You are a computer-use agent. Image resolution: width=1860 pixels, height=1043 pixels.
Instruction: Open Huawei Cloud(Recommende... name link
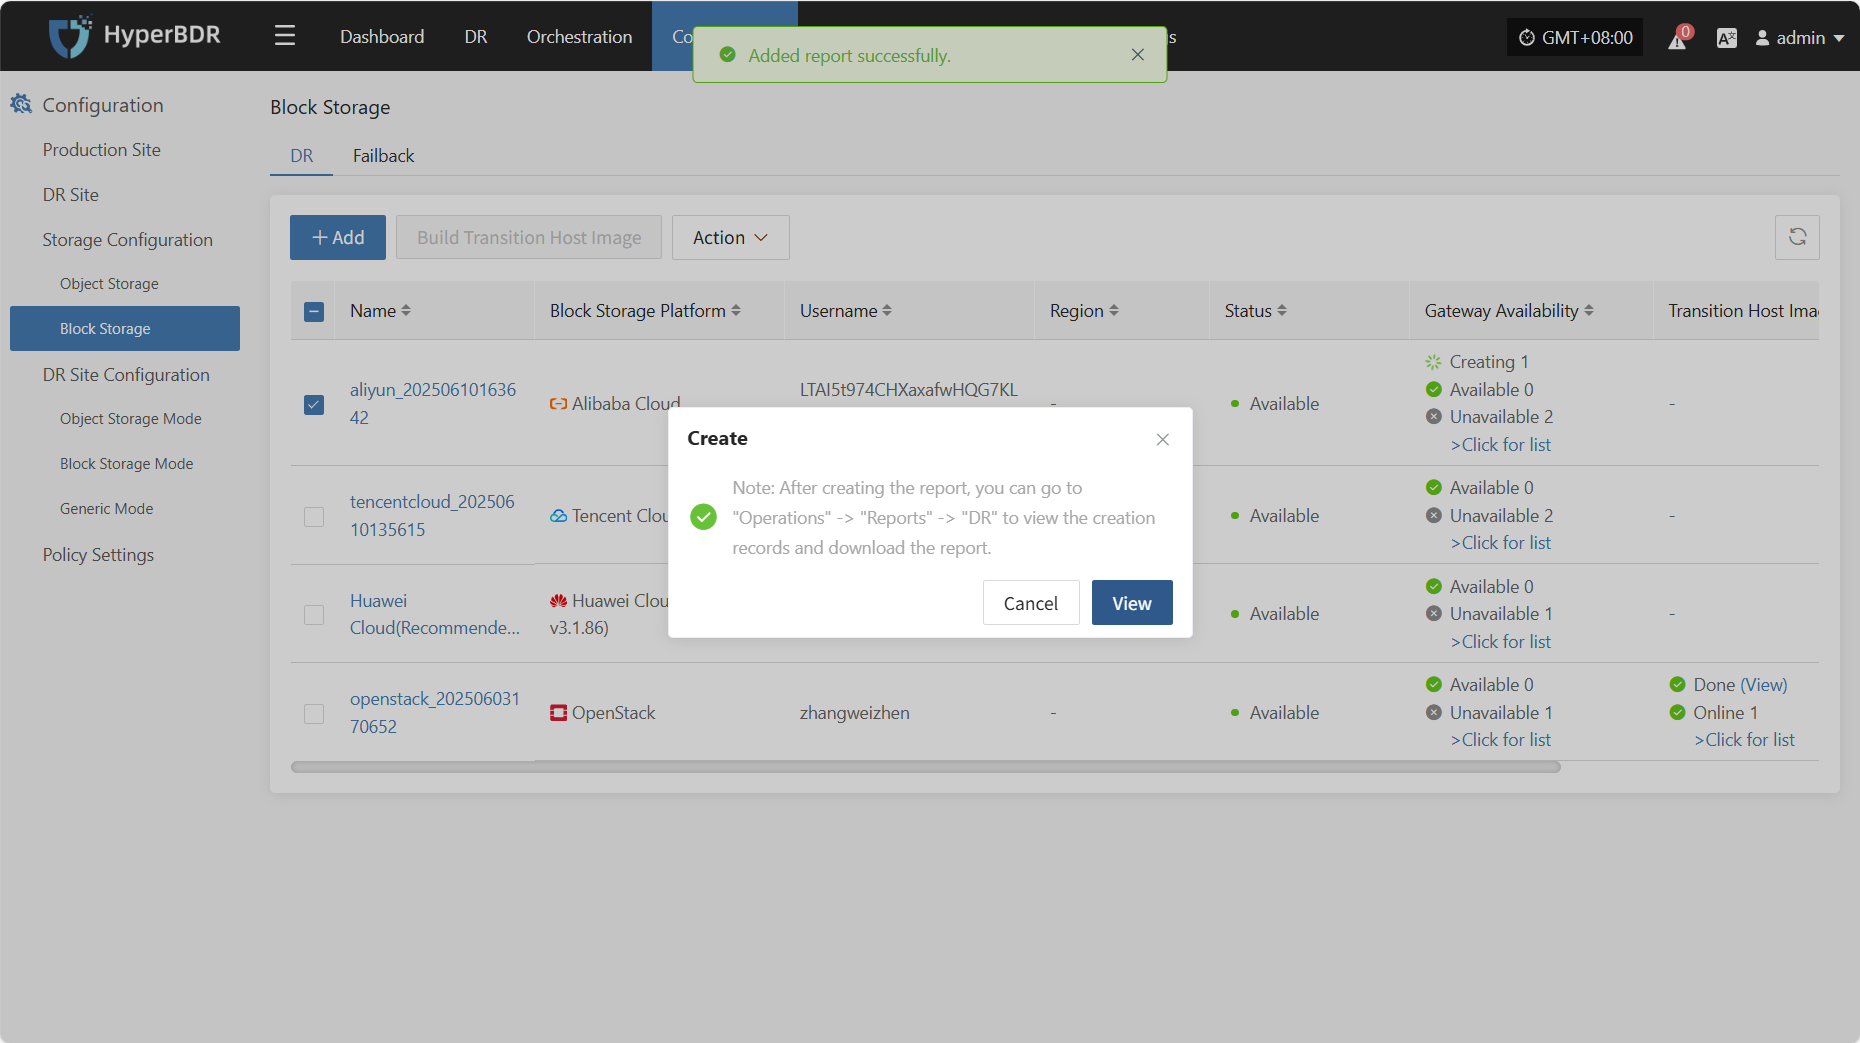(435, 614)
